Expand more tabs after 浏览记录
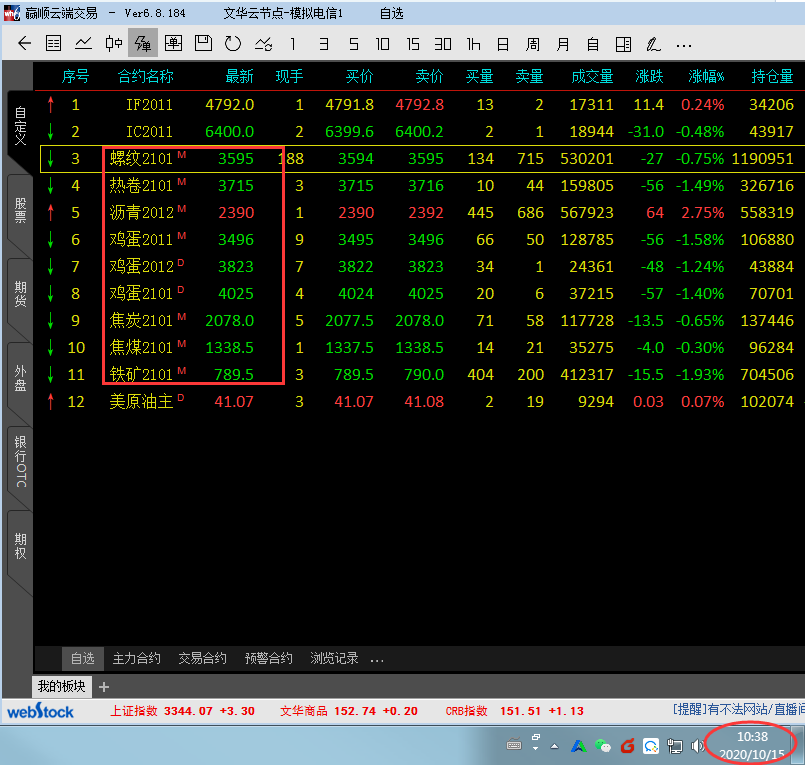The height and width of the screenshot is (765, 805). [377, 659]
